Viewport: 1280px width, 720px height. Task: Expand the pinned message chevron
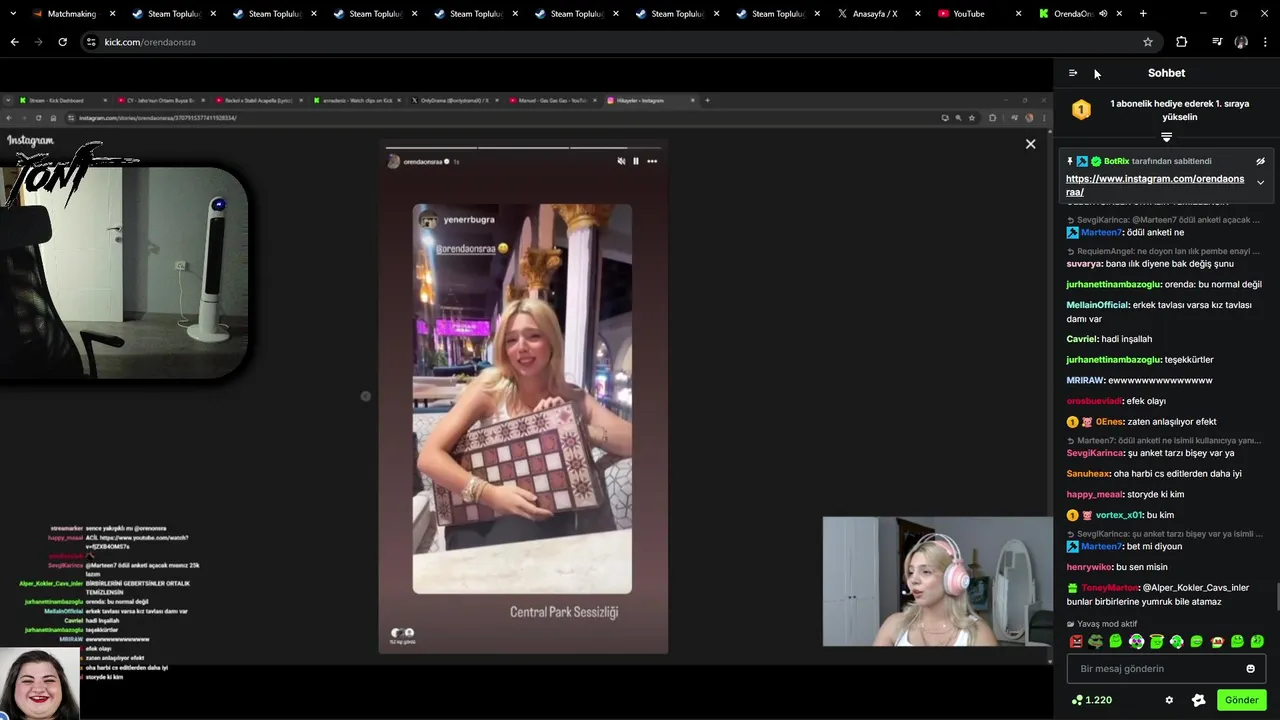pos(1260,183)
